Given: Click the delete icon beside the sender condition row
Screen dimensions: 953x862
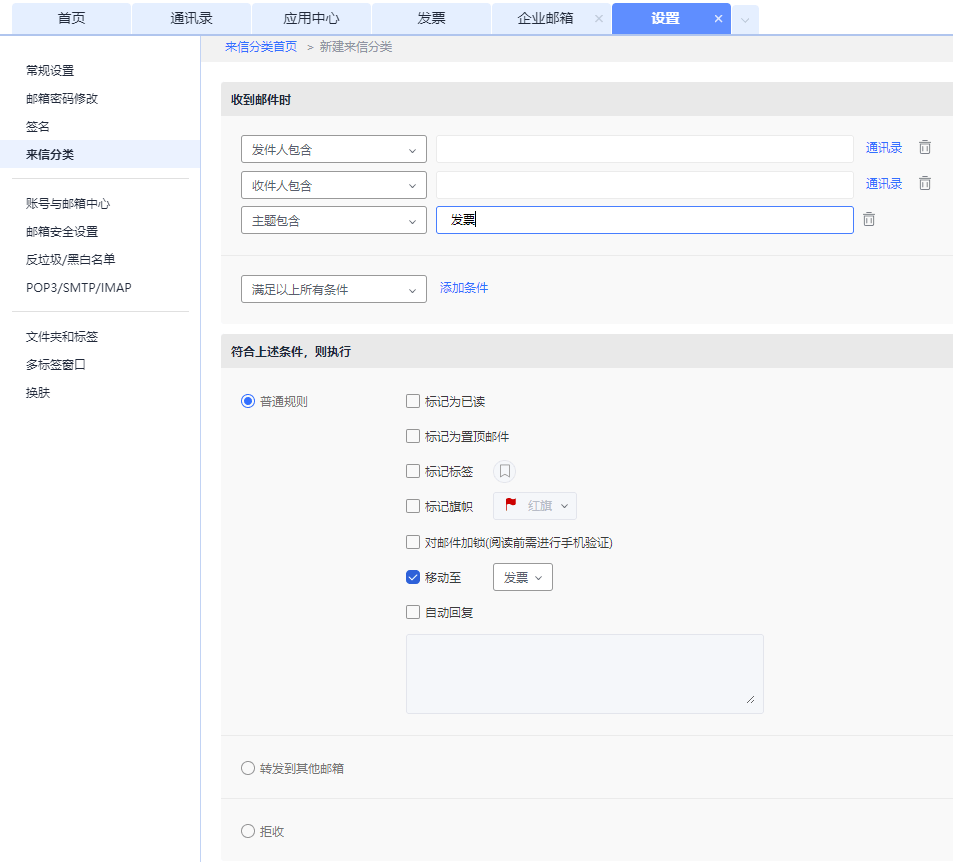Looking at the screenshot, I should point(924,147).
